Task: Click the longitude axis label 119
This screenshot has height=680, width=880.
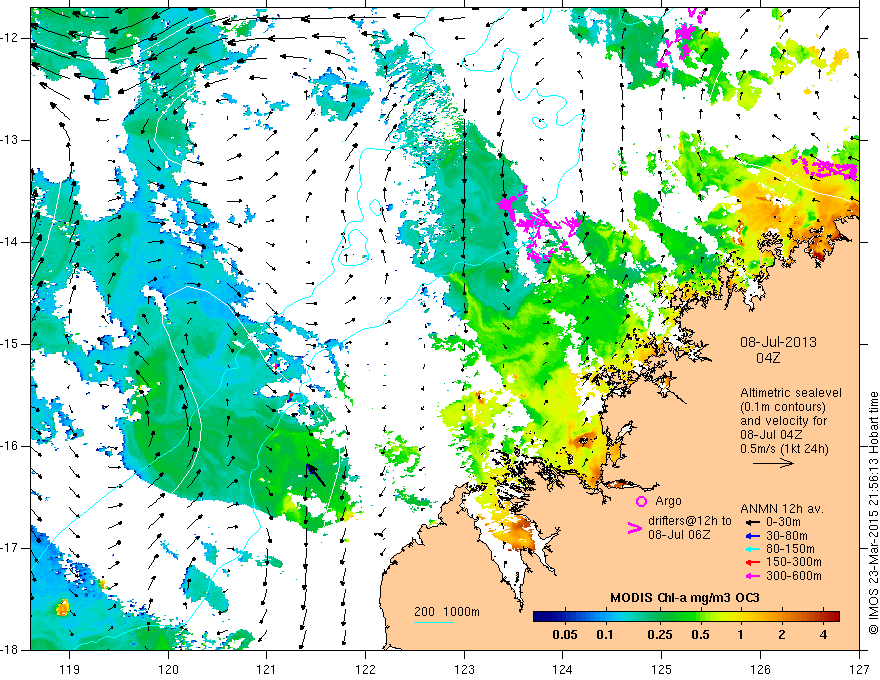Action: tap(70, 670)
